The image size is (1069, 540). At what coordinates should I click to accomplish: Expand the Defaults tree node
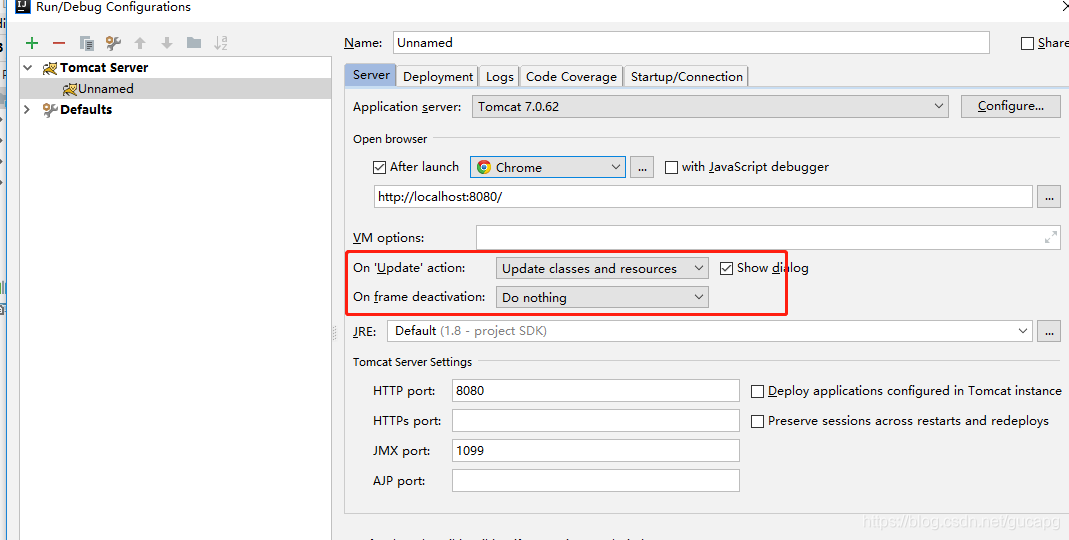(x=28, y=109)
